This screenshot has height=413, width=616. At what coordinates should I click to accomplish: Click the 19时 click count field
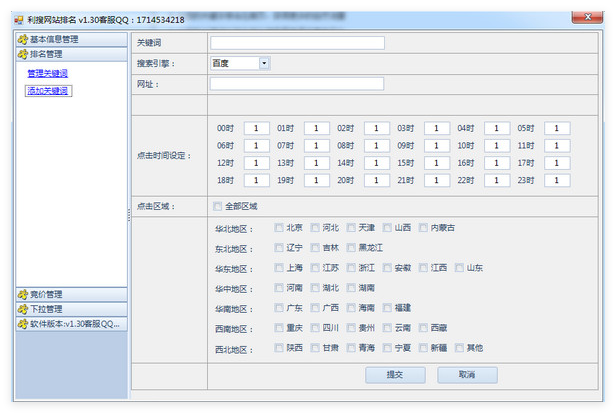coord(317,180)
